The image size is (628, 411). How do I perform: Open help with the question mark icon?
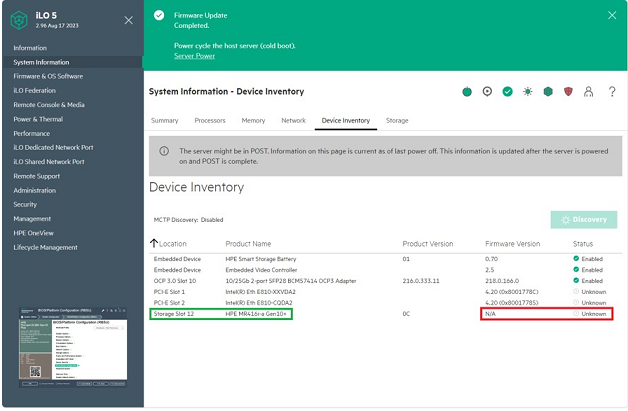click(612, 92)
